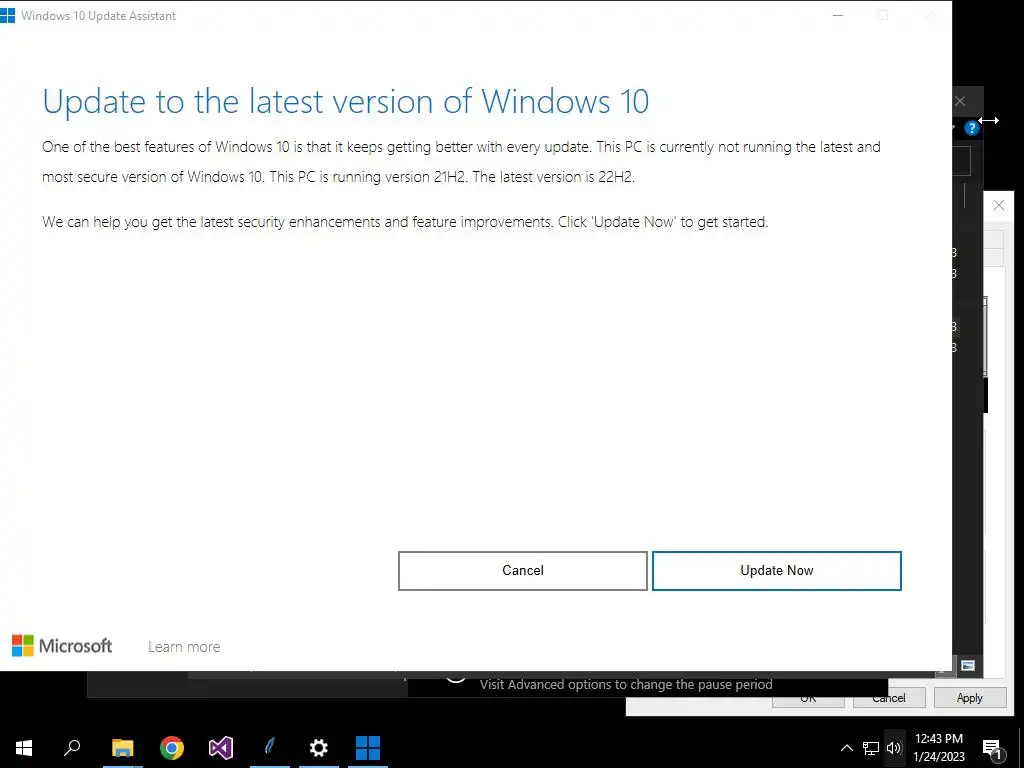
Task: Open the Action Center notifications icon
Action: [992, 748]
